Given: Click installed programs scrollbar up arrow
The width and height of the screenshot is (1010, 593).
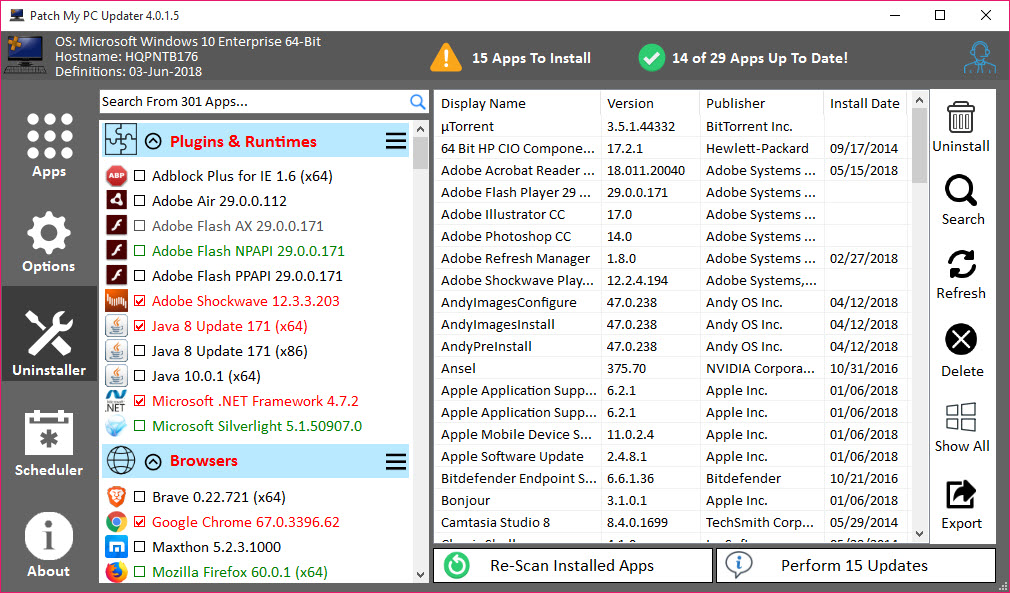Looking at the screenshot, I should click(x=919, y=100).
